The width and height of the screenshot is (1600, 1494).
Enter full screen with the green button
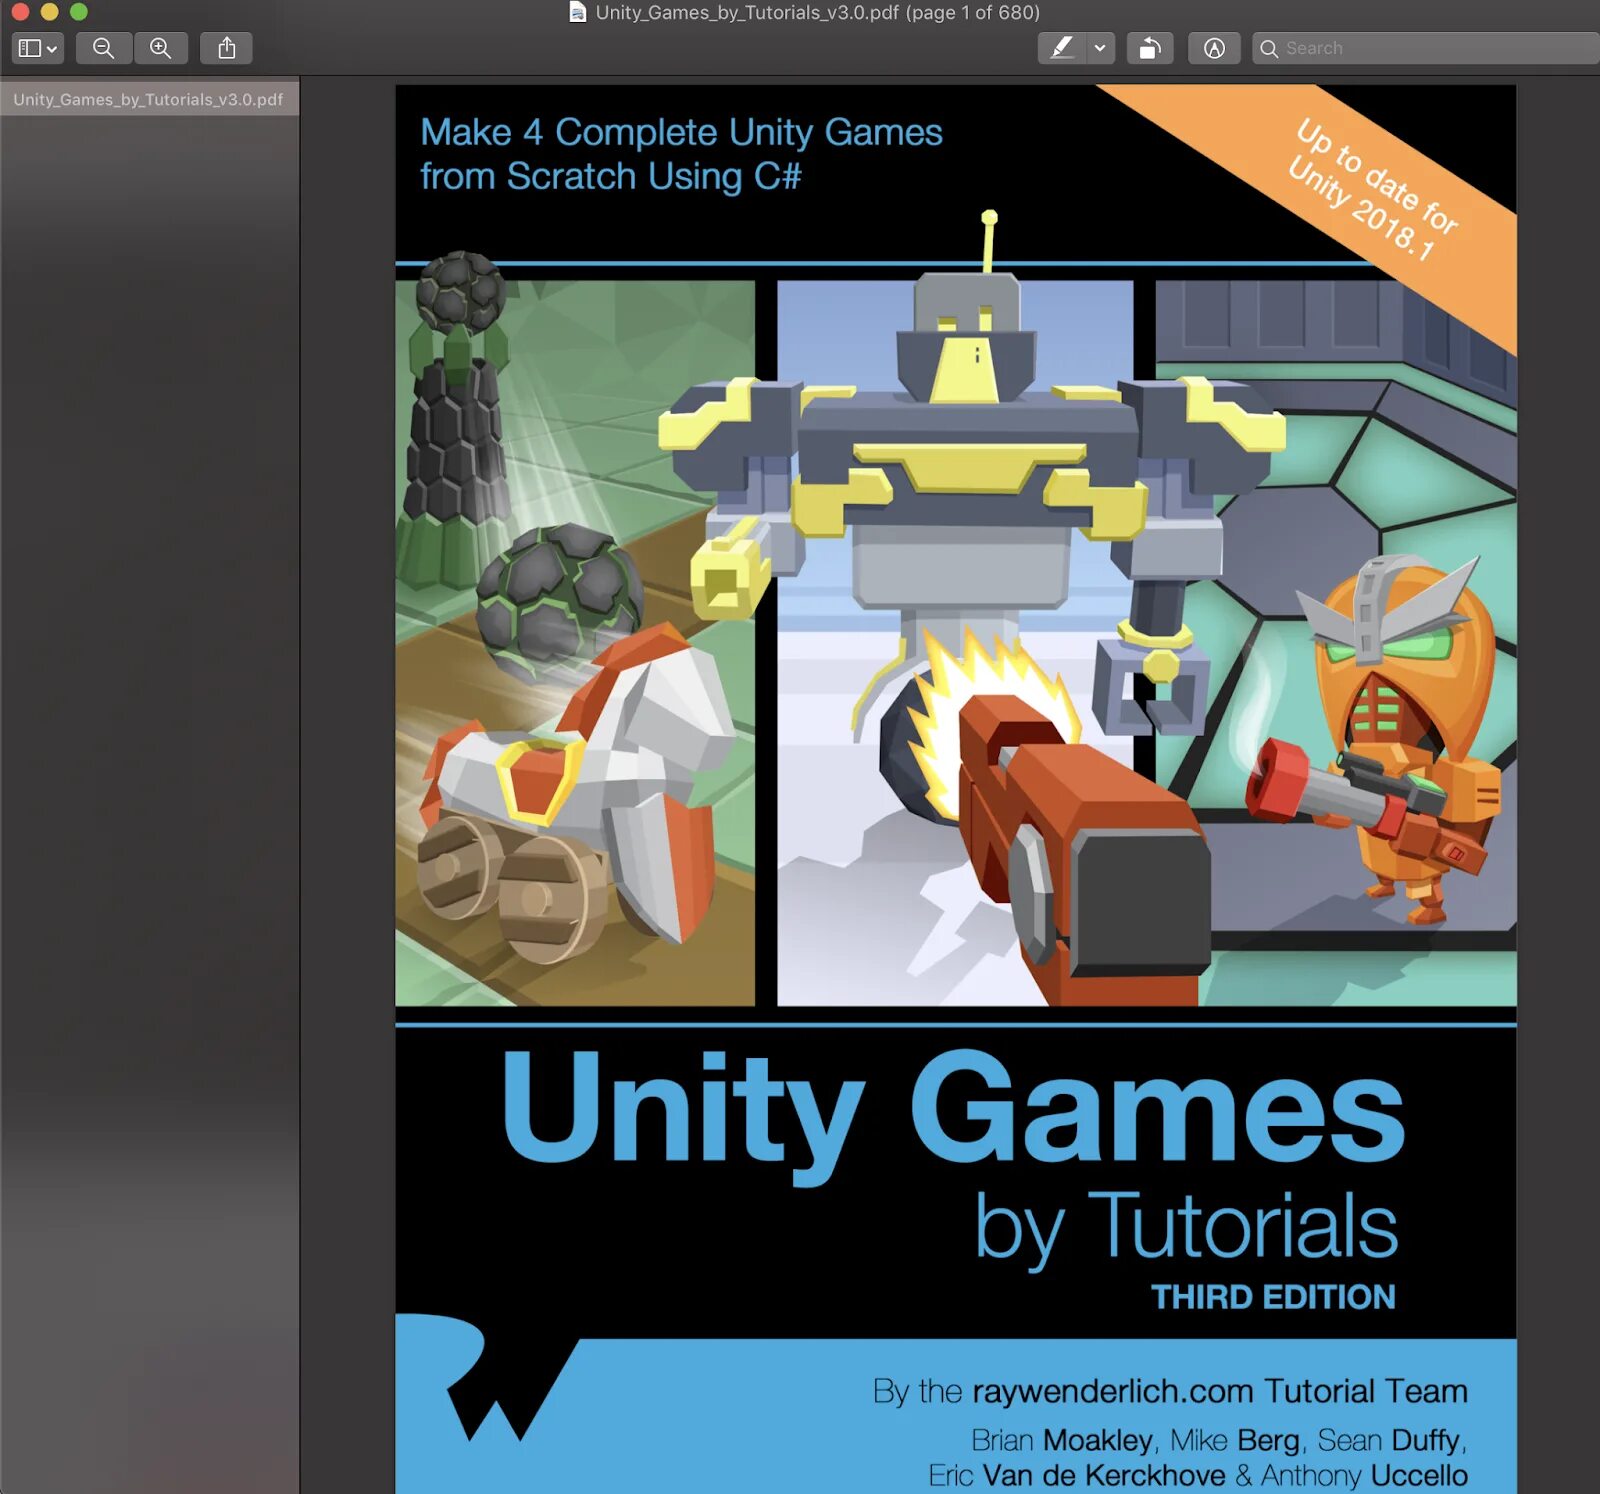[79, 12]
